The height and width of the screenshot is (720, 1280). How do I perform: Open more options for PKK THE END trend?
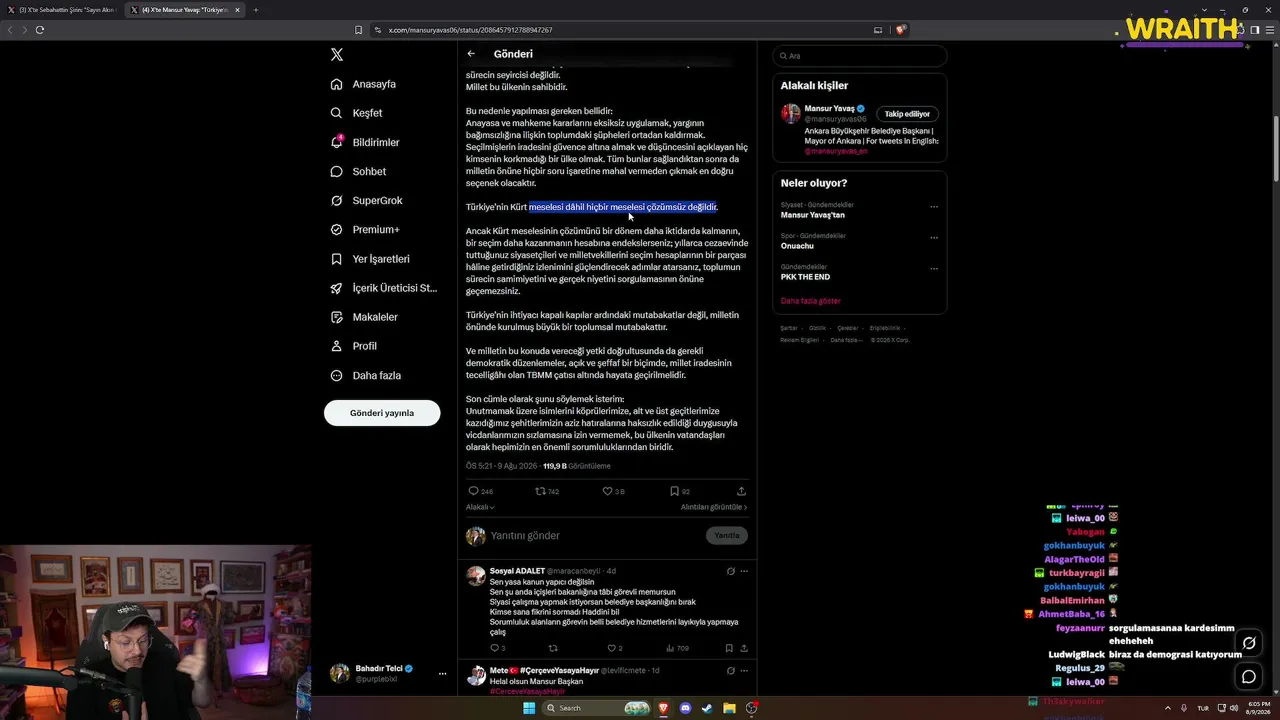point(934,268)
